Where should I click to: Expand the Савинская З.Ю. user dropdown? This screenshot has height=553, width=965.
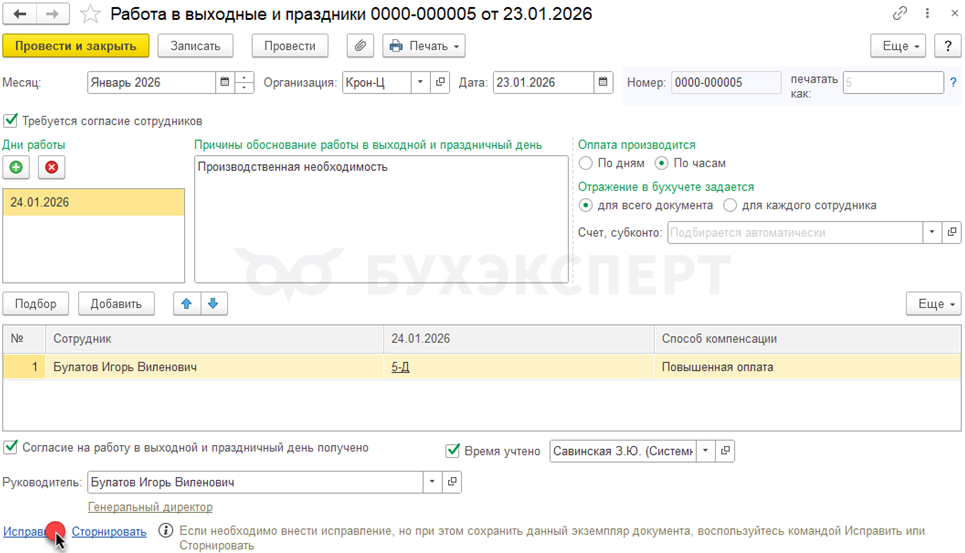pos(705,451)
